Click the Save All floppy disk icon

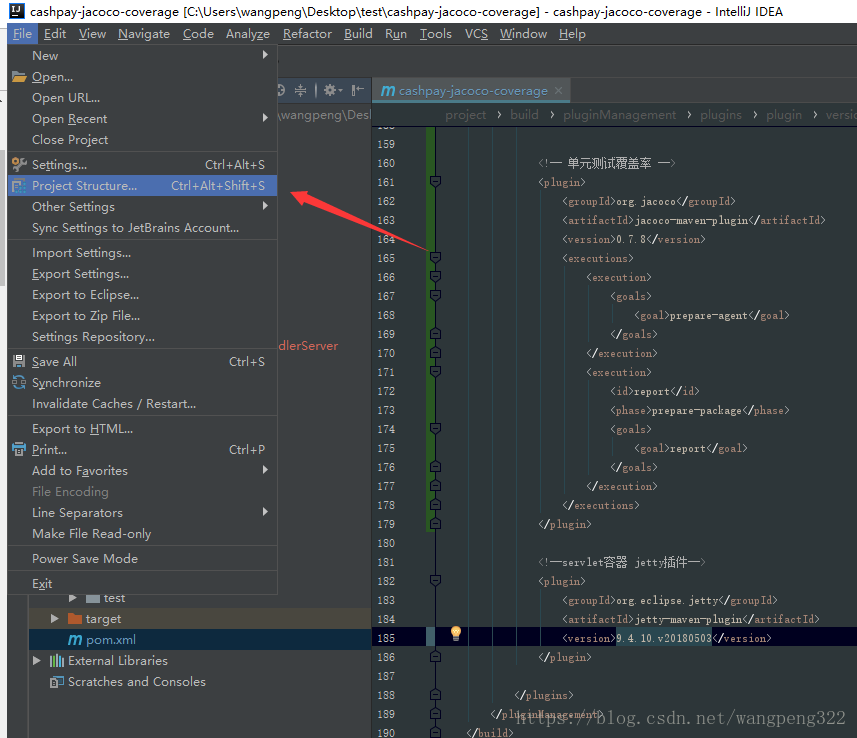click(19, 361)
